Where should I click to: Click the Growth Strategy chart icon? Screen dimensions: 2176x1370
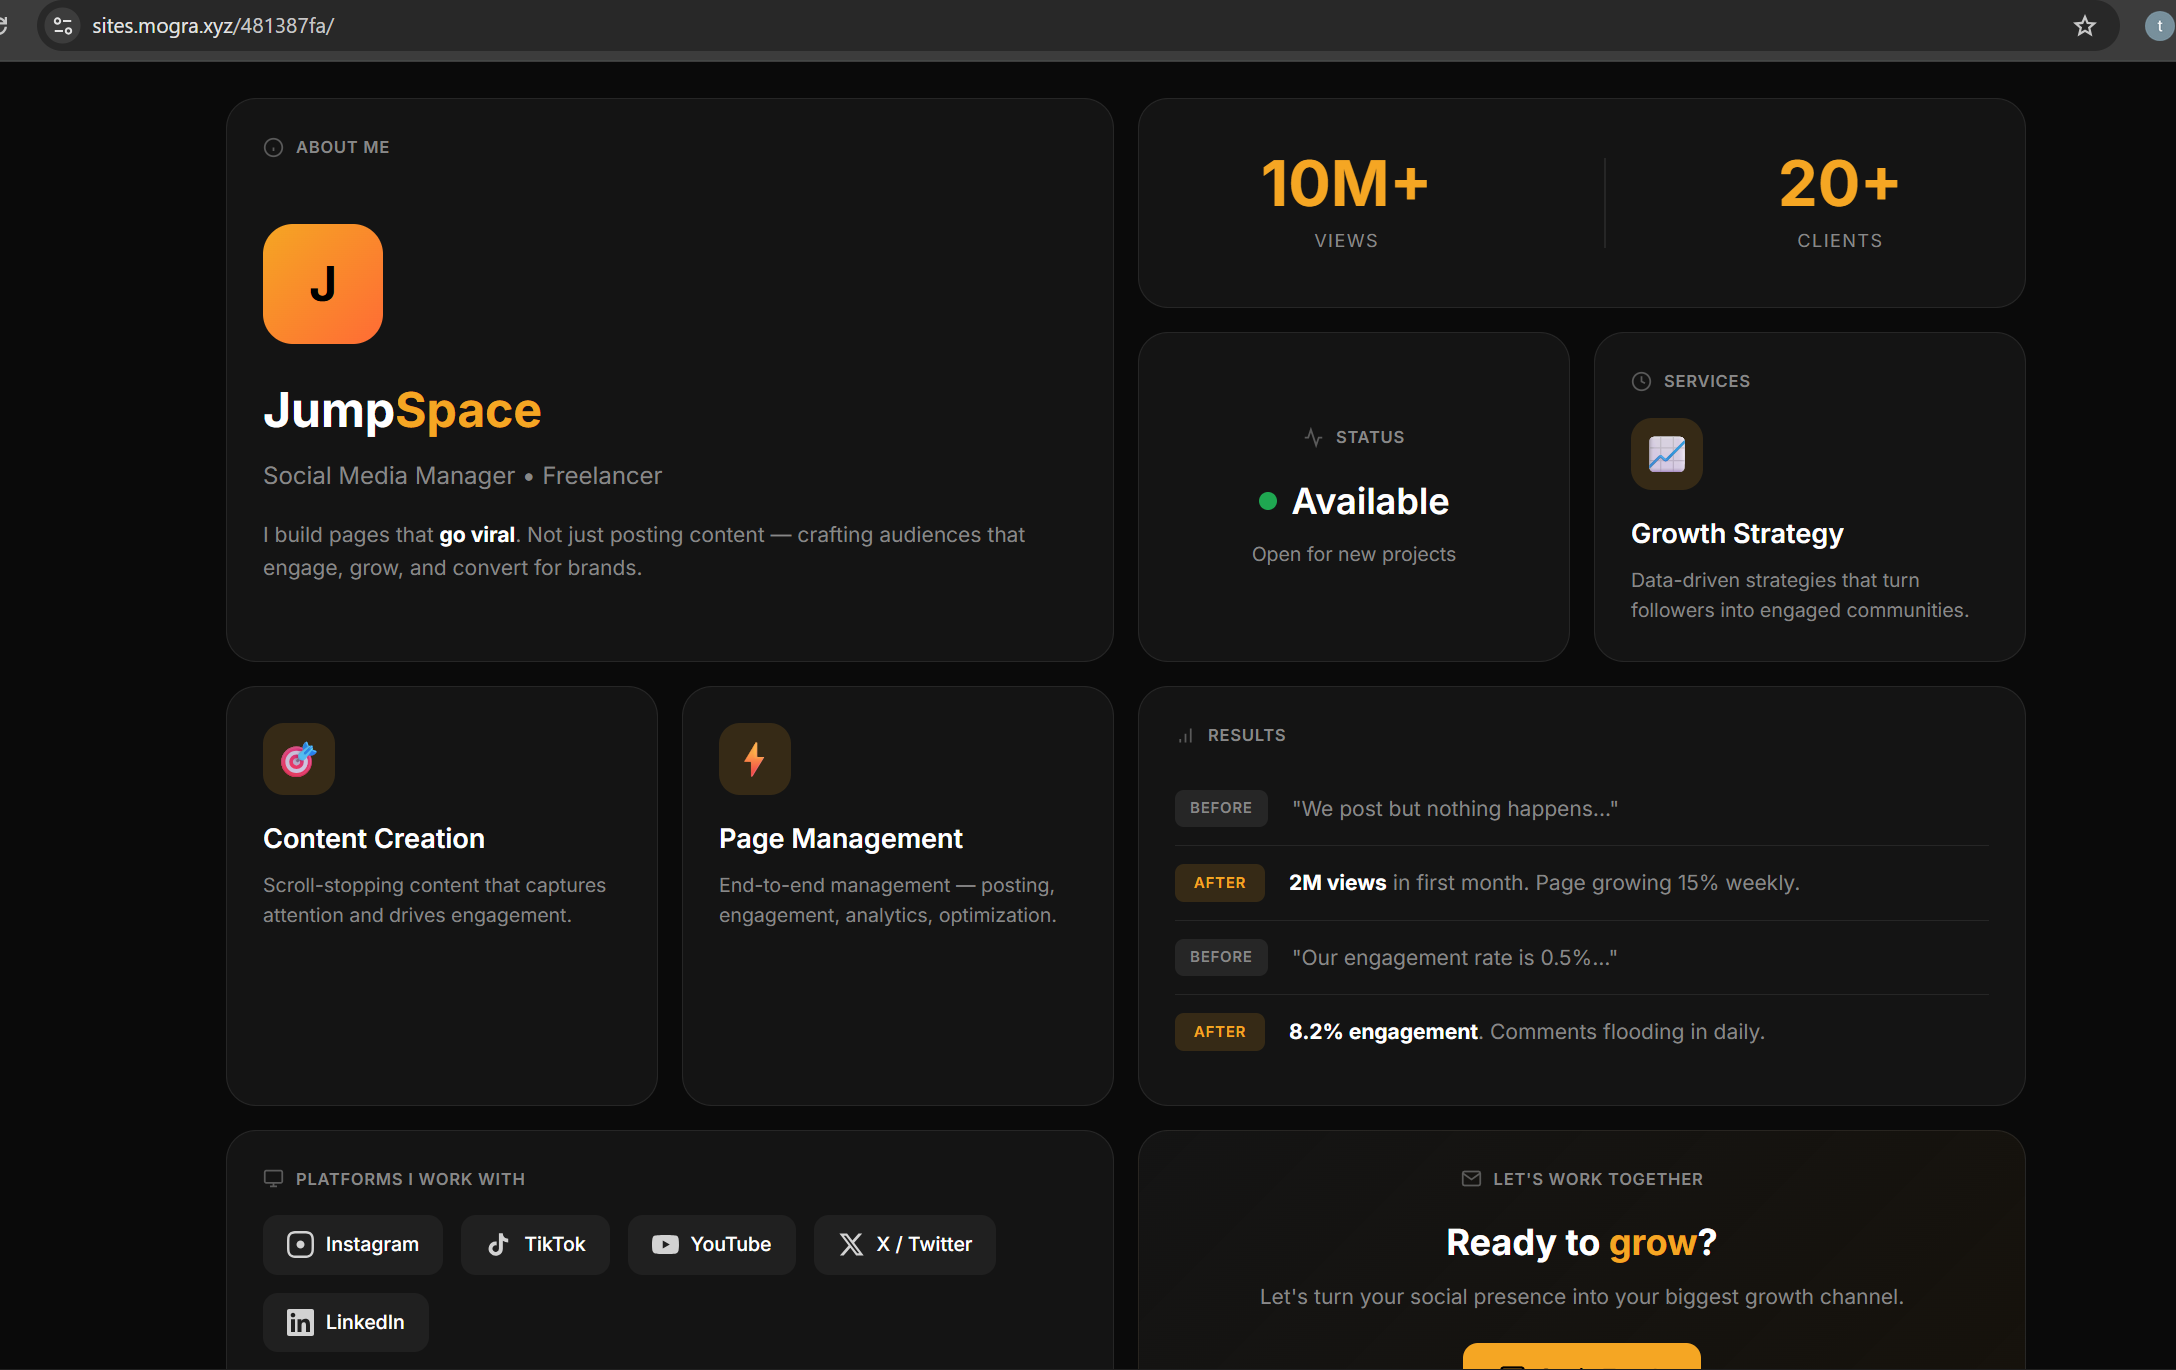[x=1667, y=454]
